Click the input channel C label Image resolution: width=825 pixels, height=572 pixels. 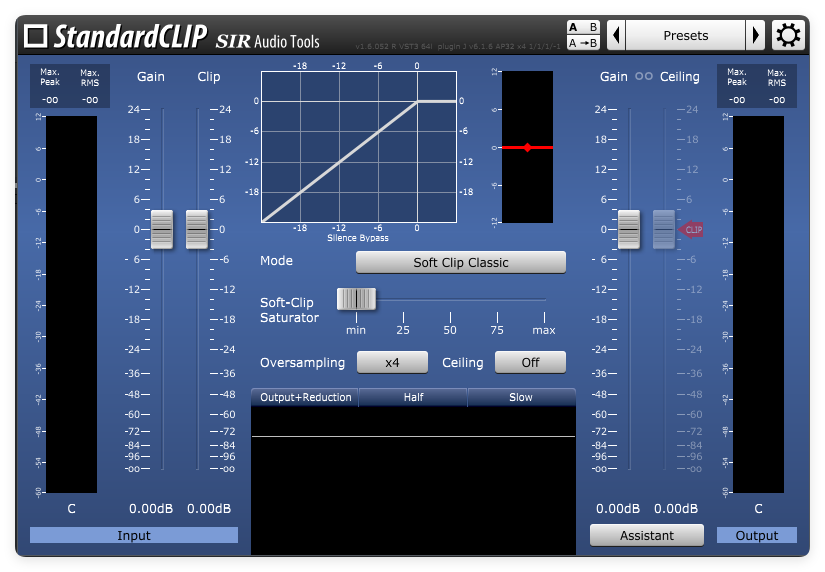[x=71, y=509]
